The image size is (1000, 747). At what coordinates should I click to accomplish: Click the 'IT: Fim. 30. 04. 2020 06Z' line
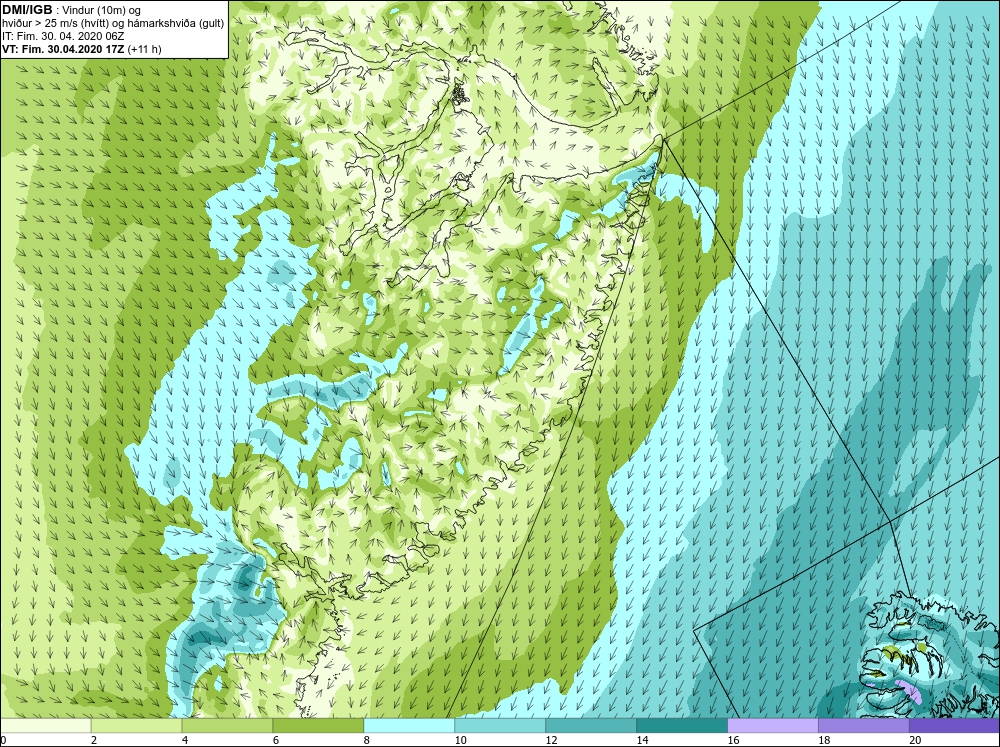click(62, 36)
